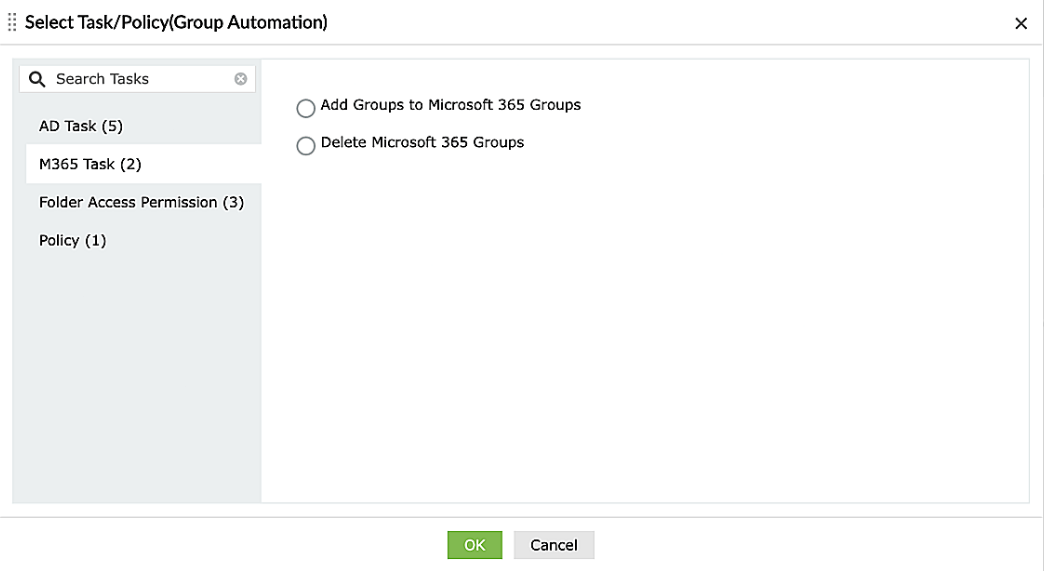Click the empty footer area right of Cancel

point(800,545)
